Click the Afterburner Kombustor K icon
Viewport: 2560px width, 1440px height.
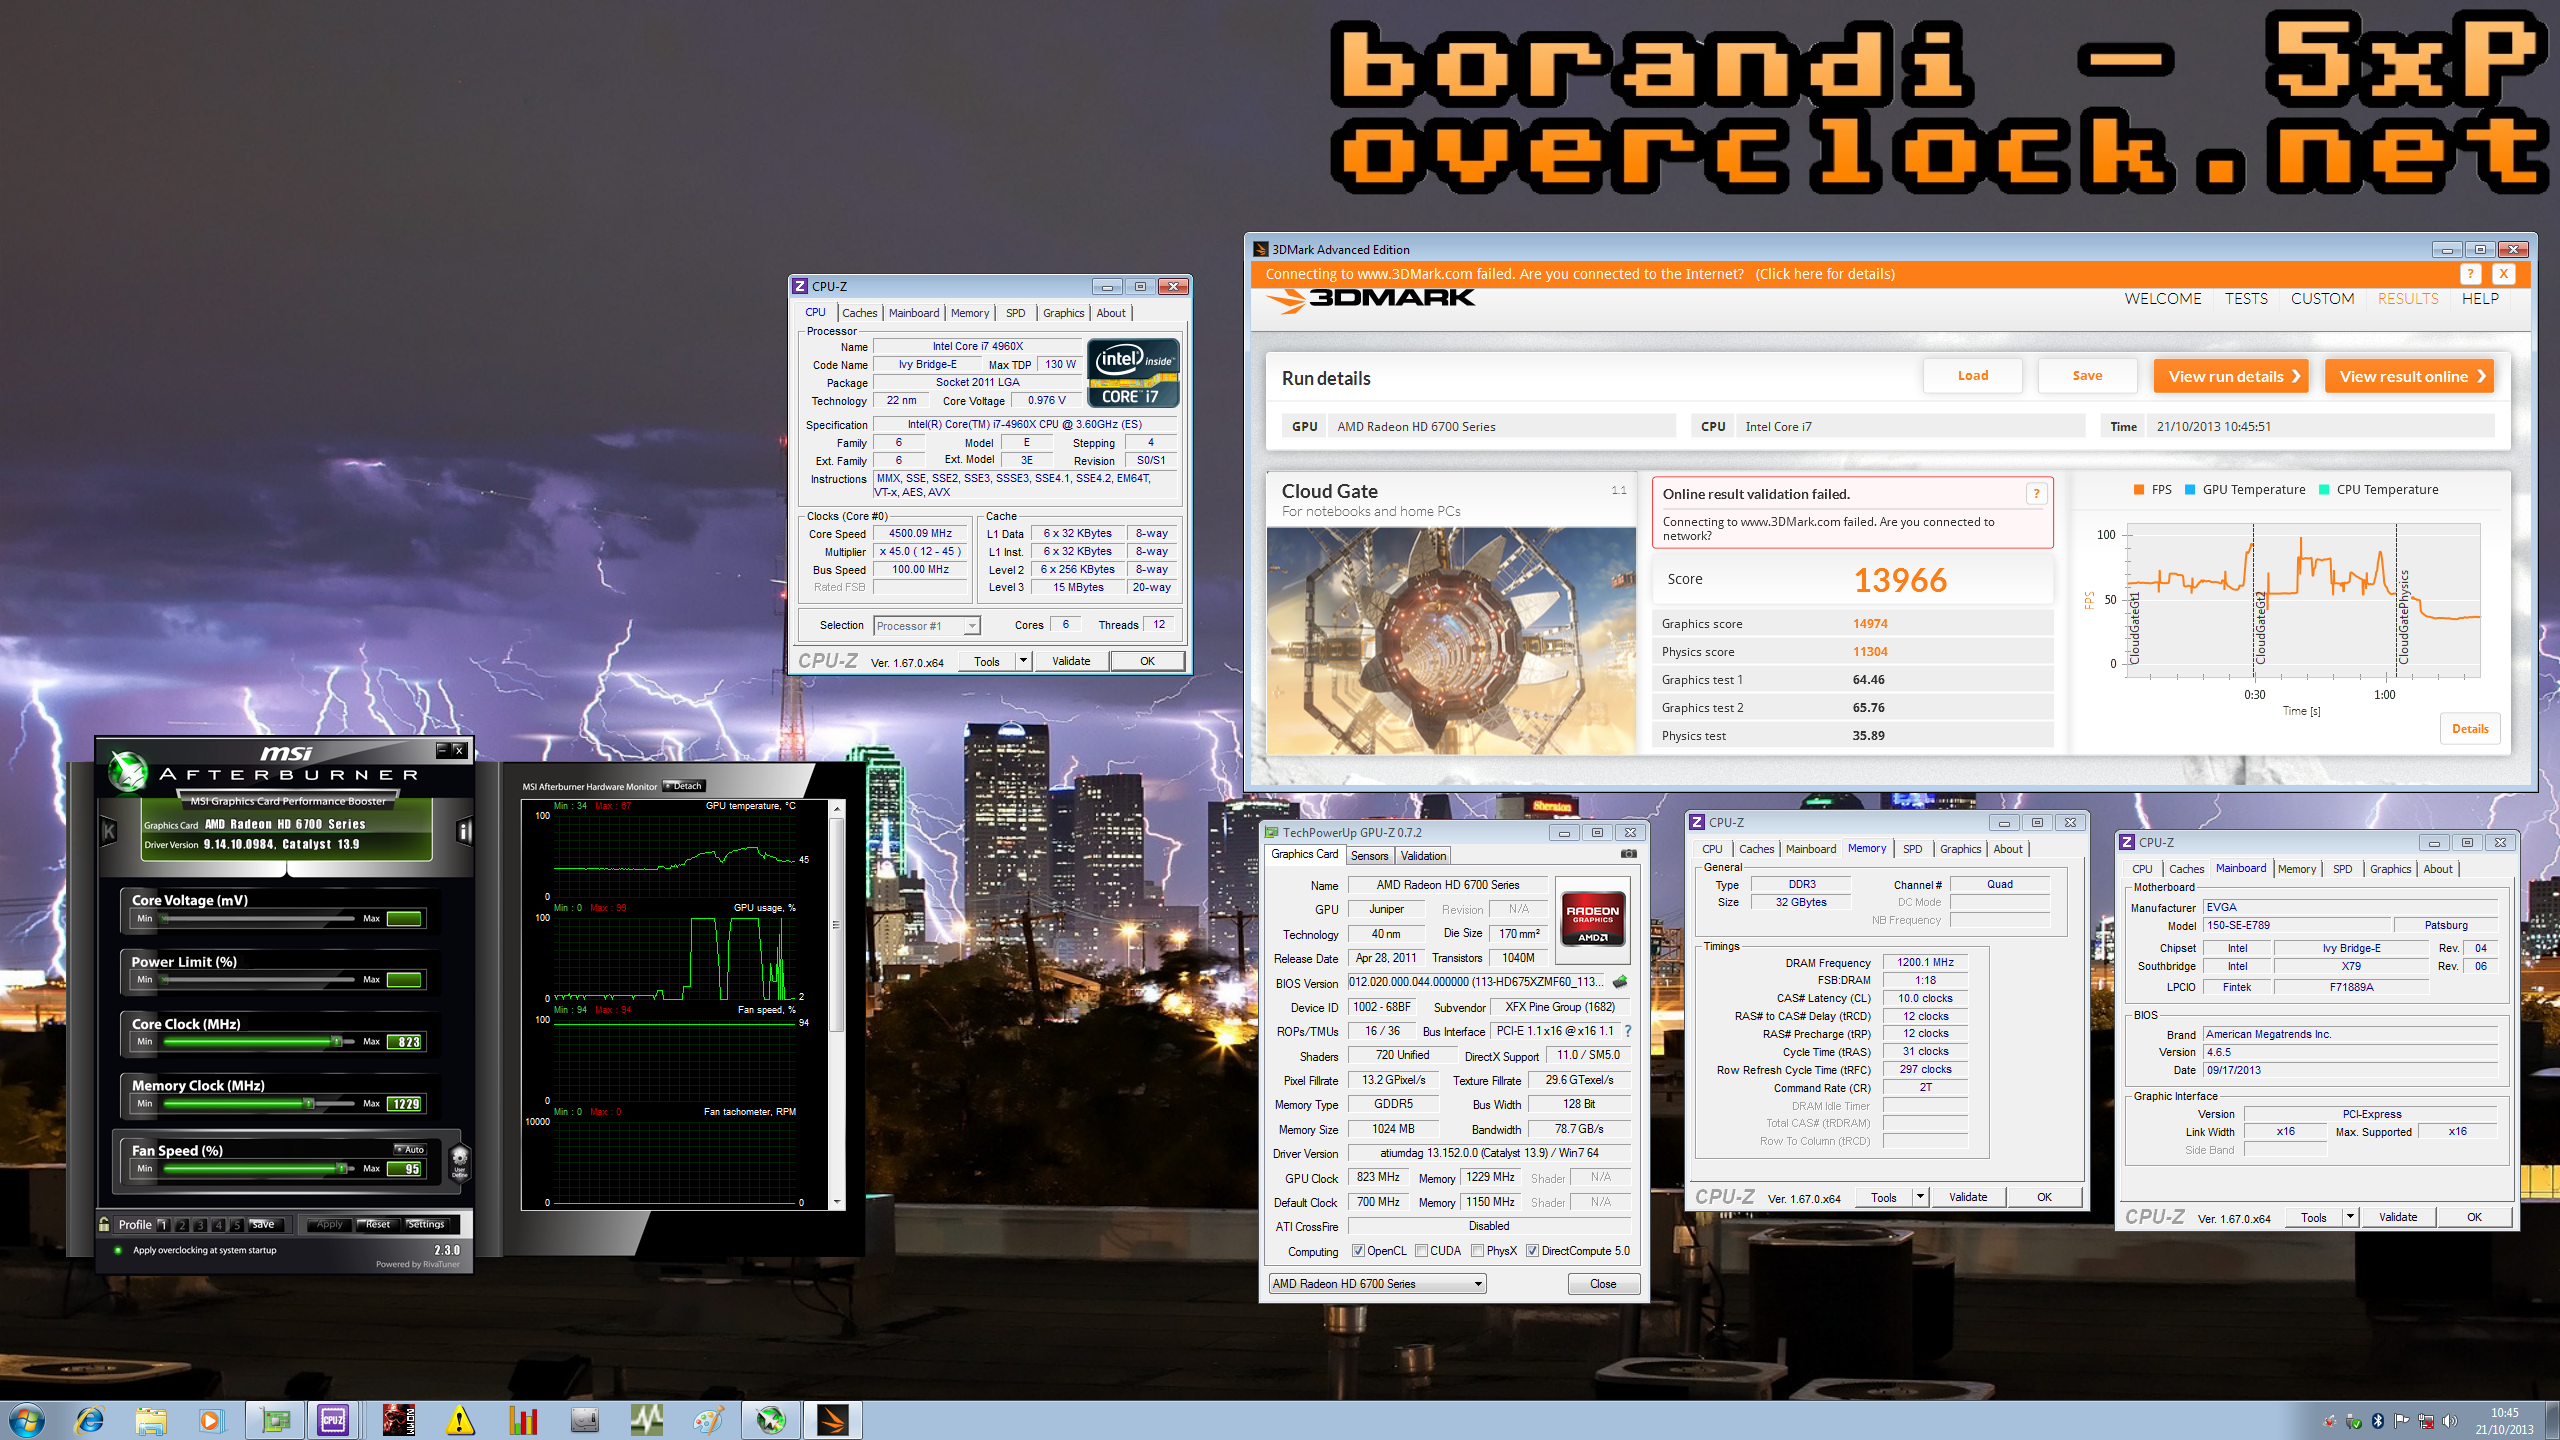click(x=109, y=831)
